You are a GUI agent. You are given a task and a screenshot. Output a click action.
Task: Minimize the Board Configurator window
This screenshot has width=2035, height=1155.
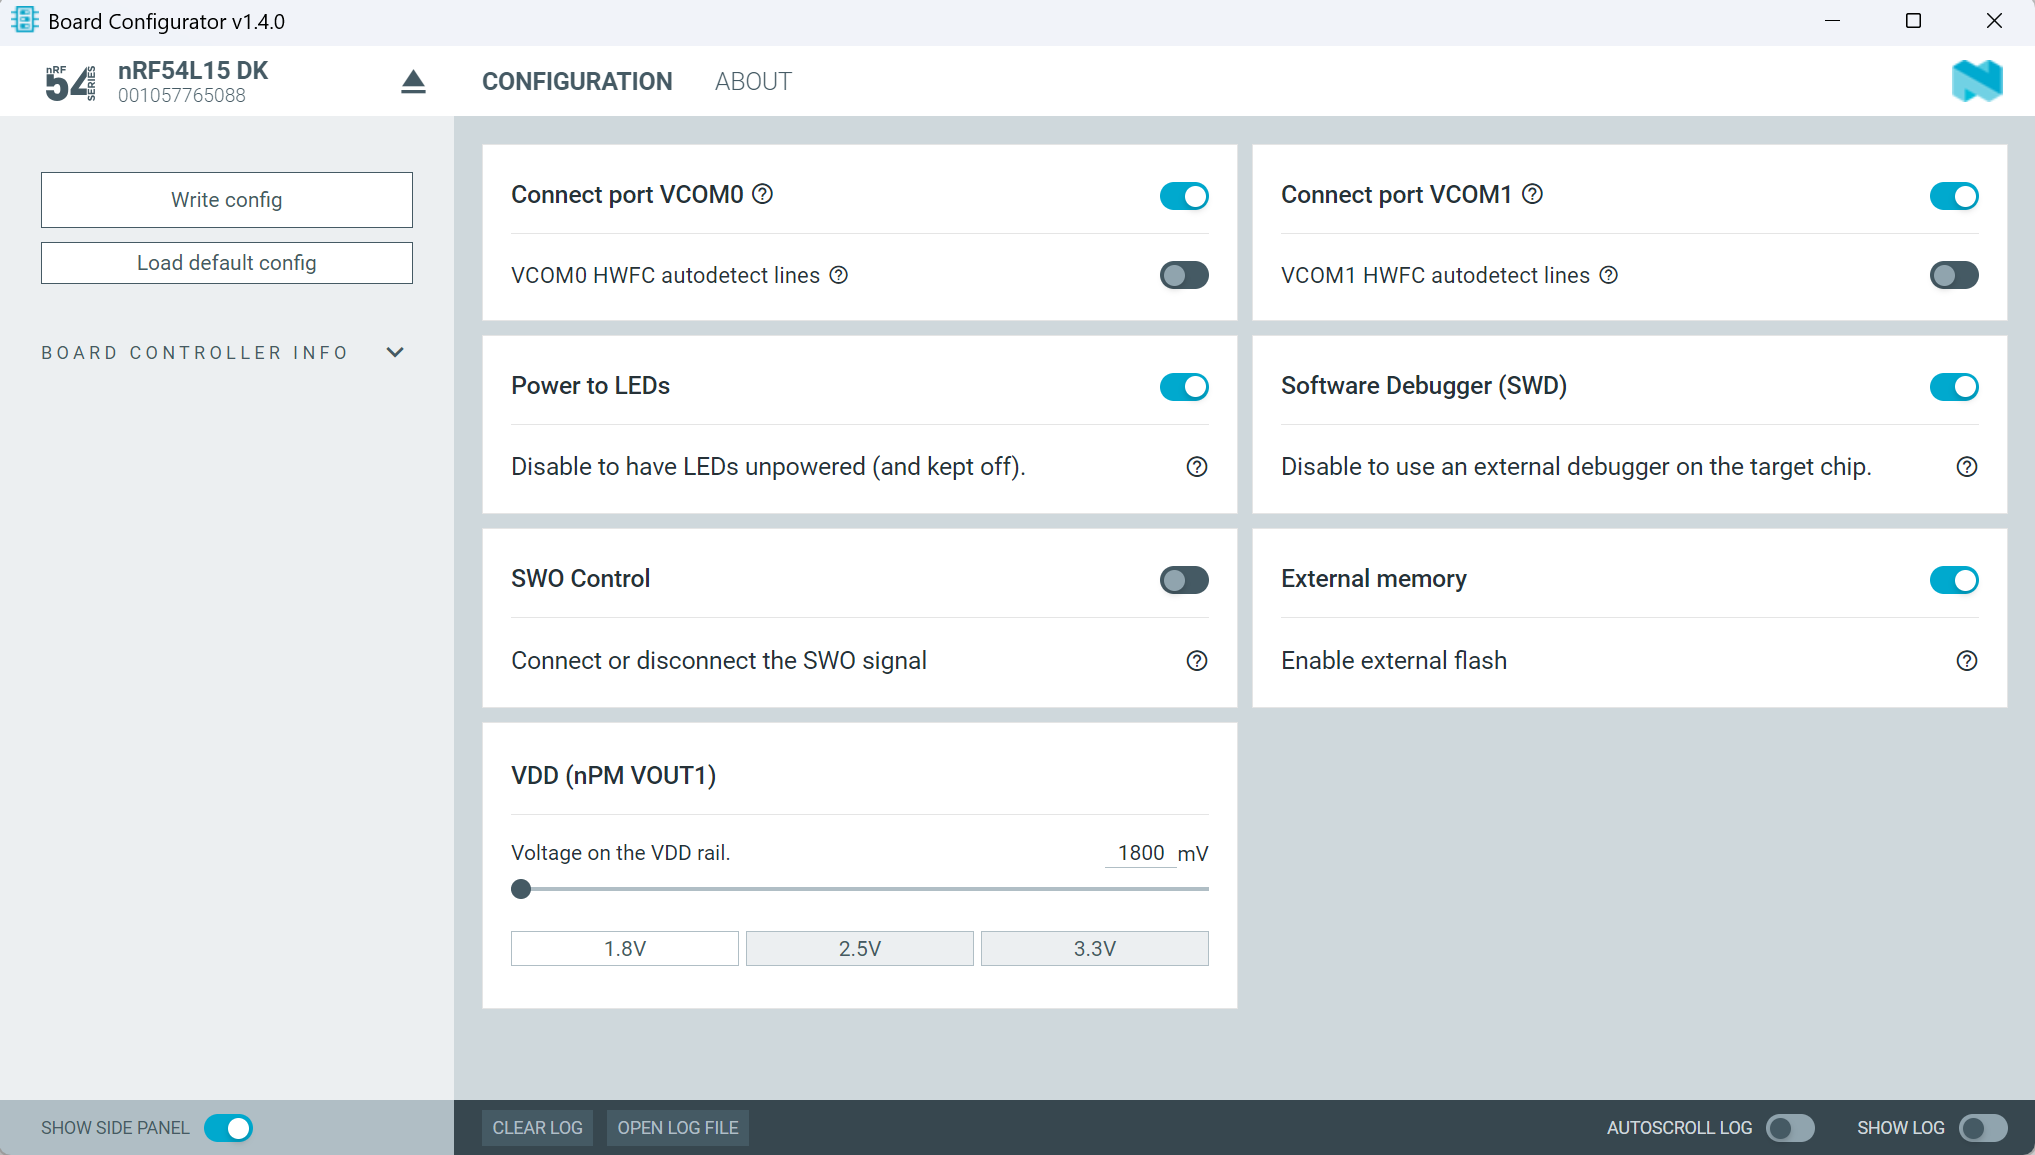1832,21
